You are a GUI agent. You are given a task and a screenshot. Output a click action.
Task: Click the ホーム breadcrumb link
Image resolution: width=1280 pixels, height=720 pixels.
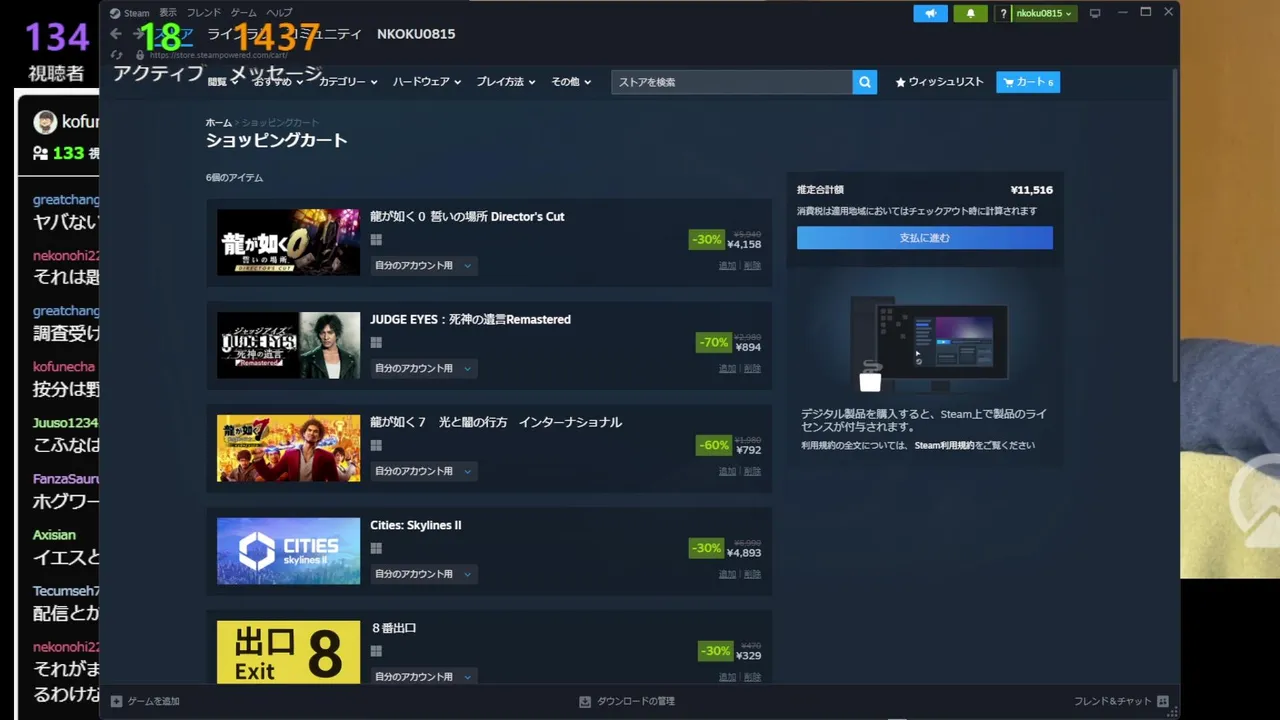[x=218, y=122]
